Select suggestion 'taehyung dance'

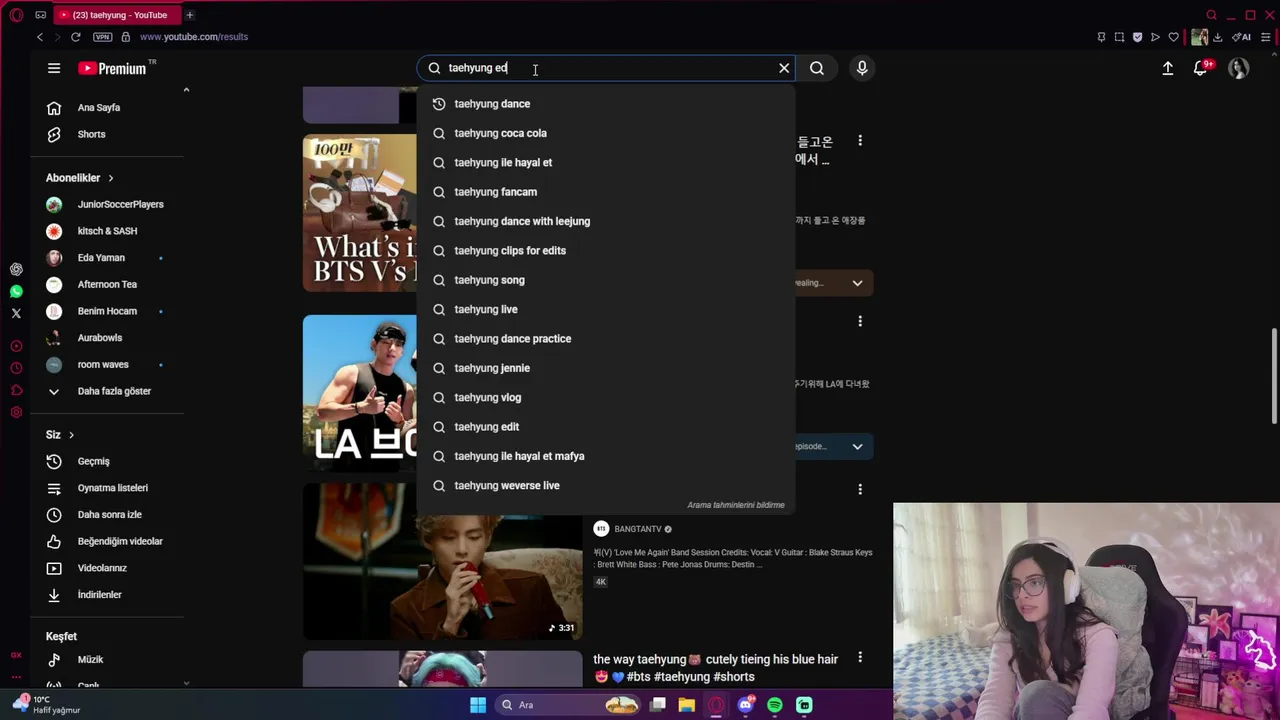coord(606,104)
